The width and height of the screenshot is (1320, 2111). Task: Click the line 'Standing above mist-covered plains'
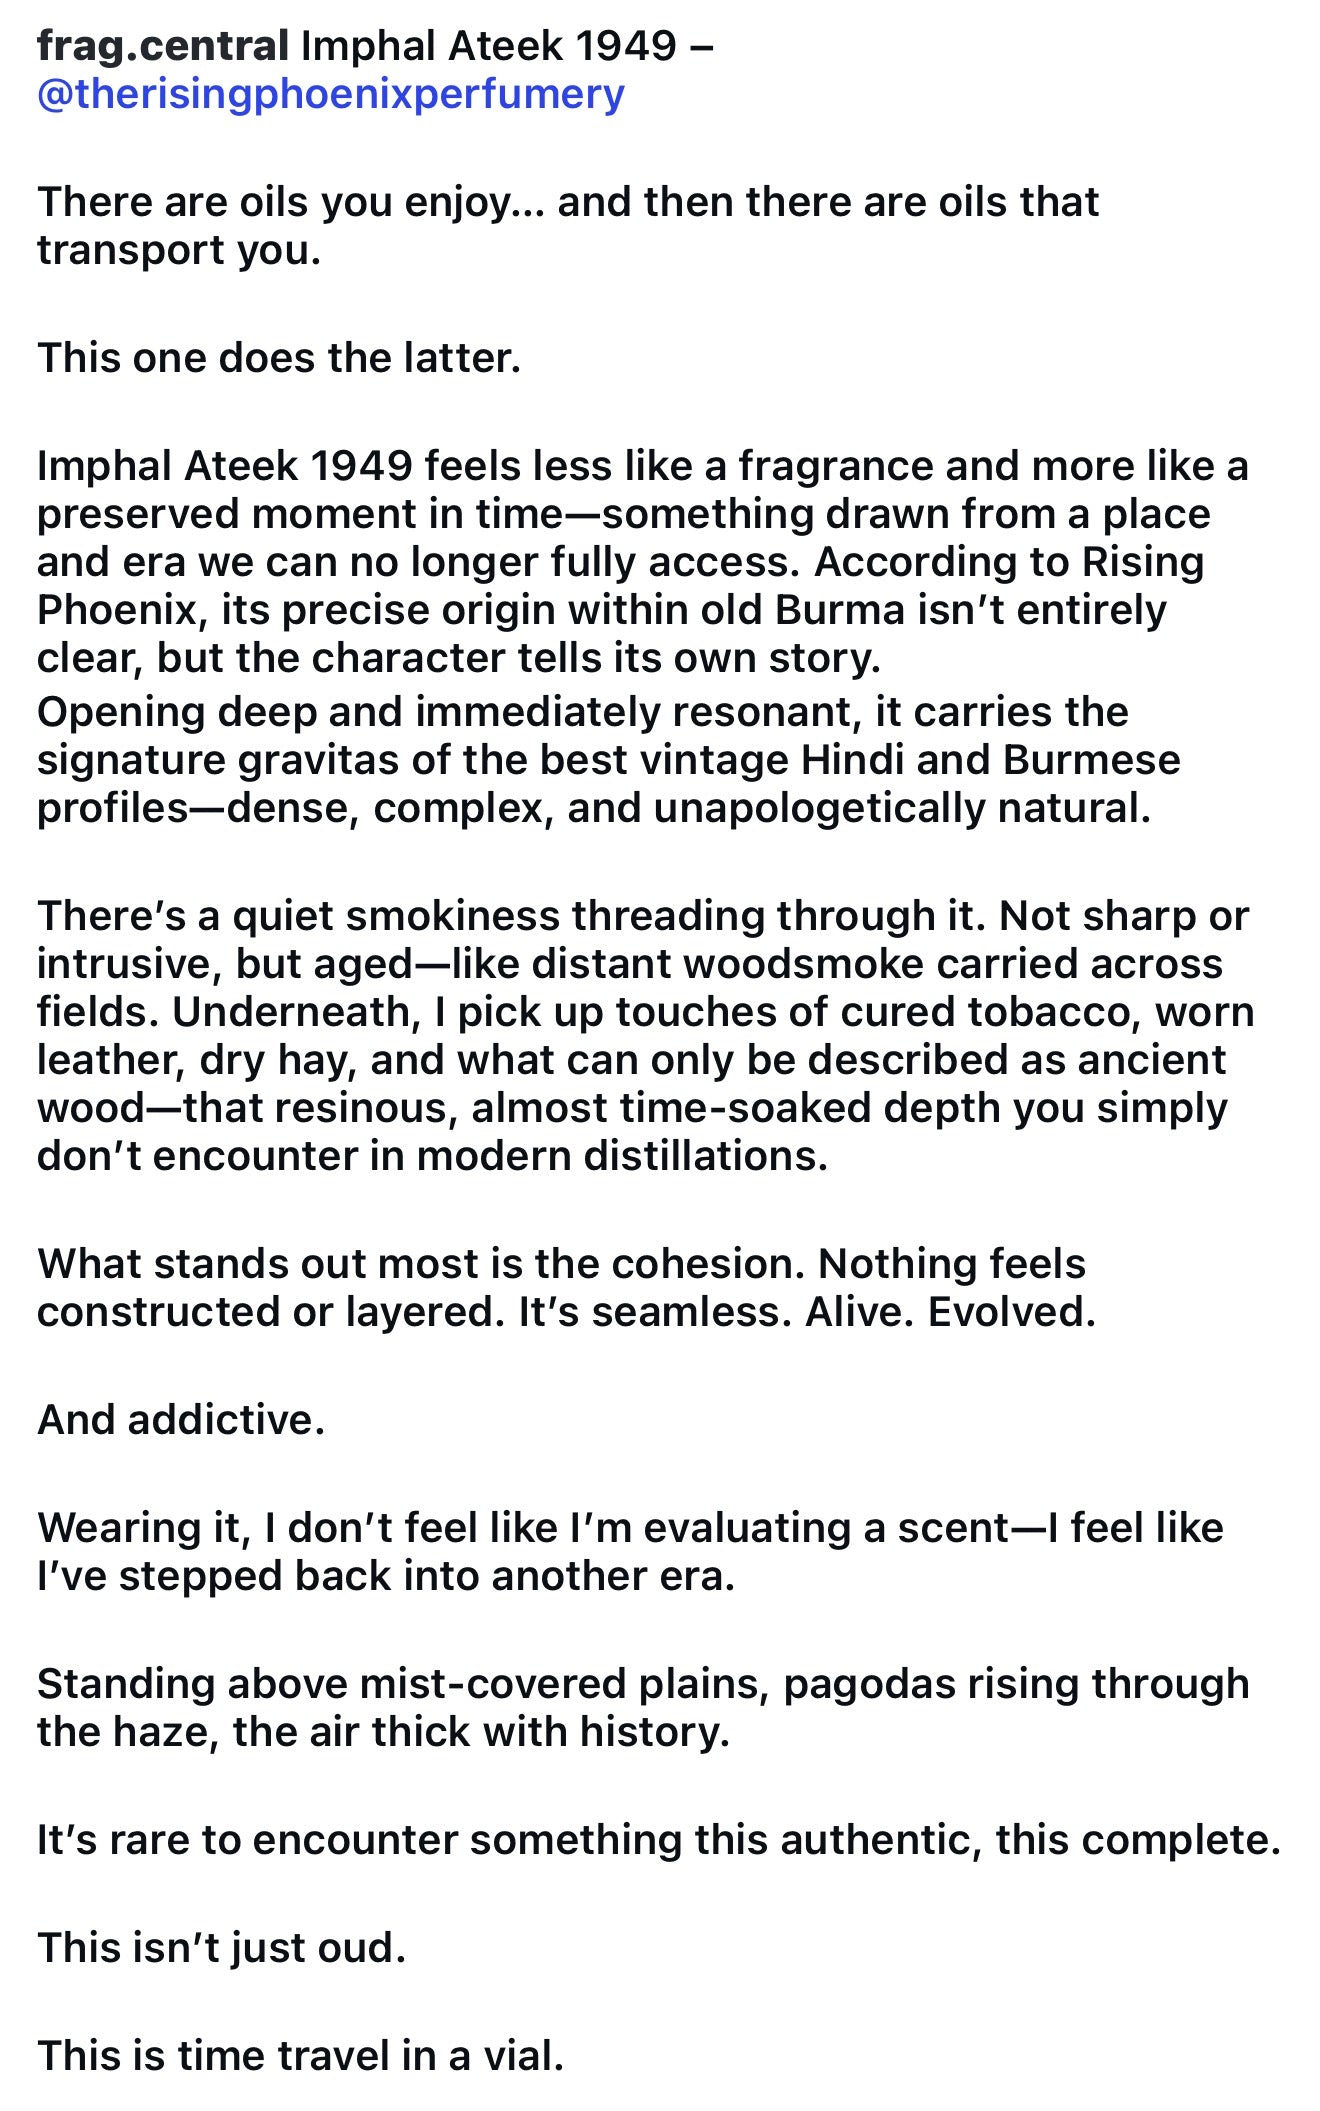pos(643,1684)
